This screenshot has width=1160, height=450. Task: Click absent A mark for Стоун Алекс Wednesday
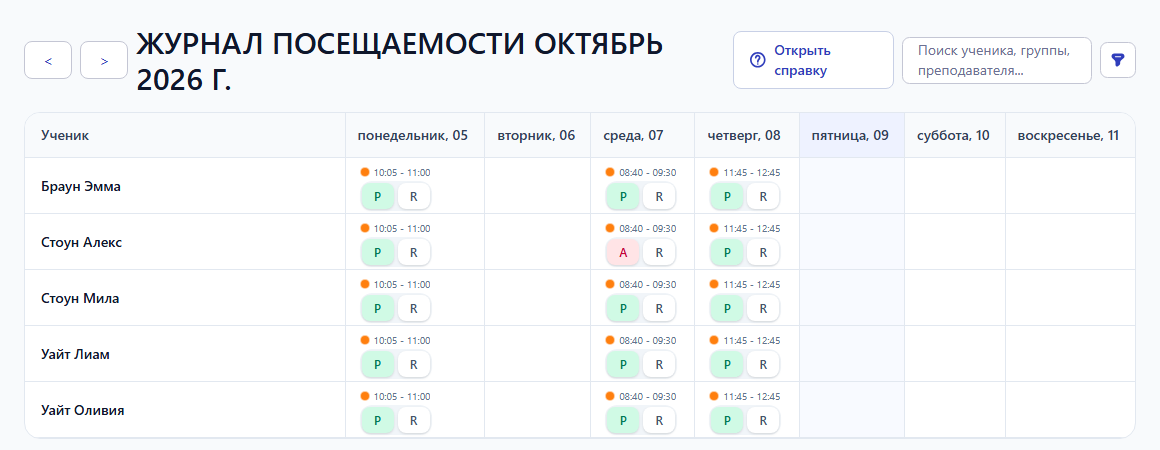623,252
